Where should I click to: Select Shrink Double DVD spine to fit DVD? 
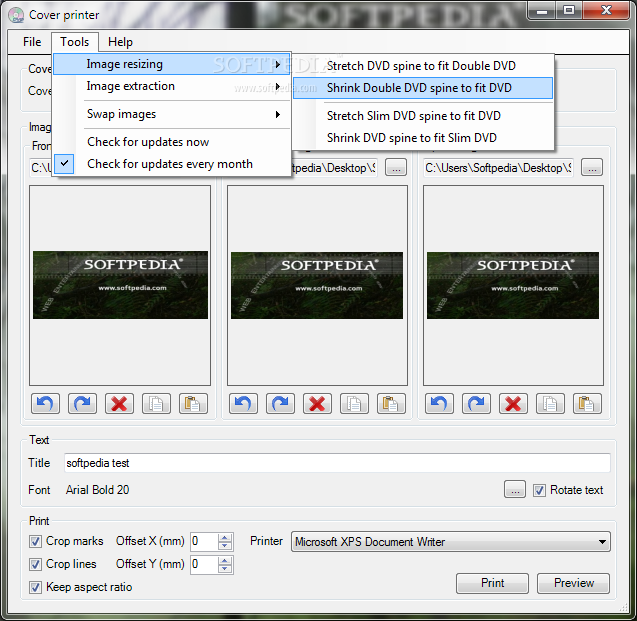click(x=423, y=88)
